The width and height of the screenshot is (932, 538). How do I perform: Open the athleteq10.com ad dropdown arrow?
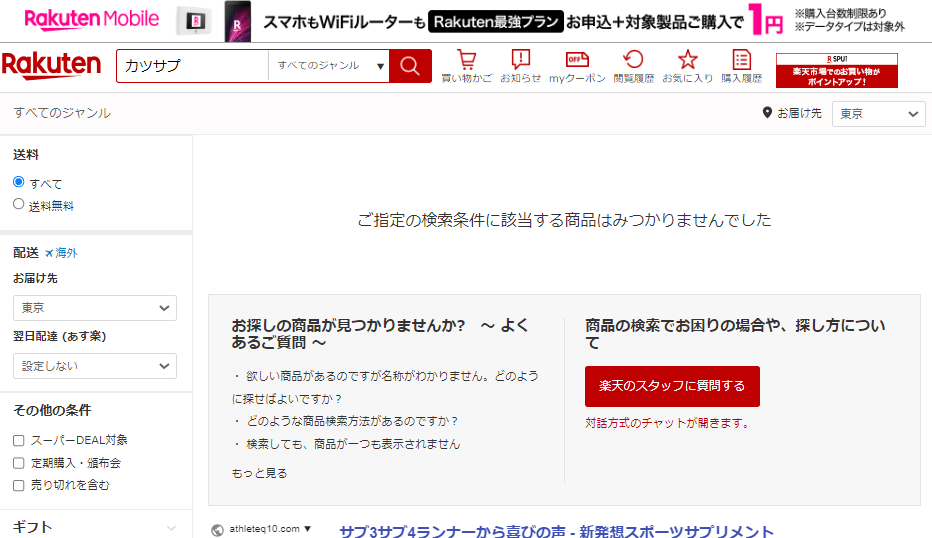[x=307, y=528]
